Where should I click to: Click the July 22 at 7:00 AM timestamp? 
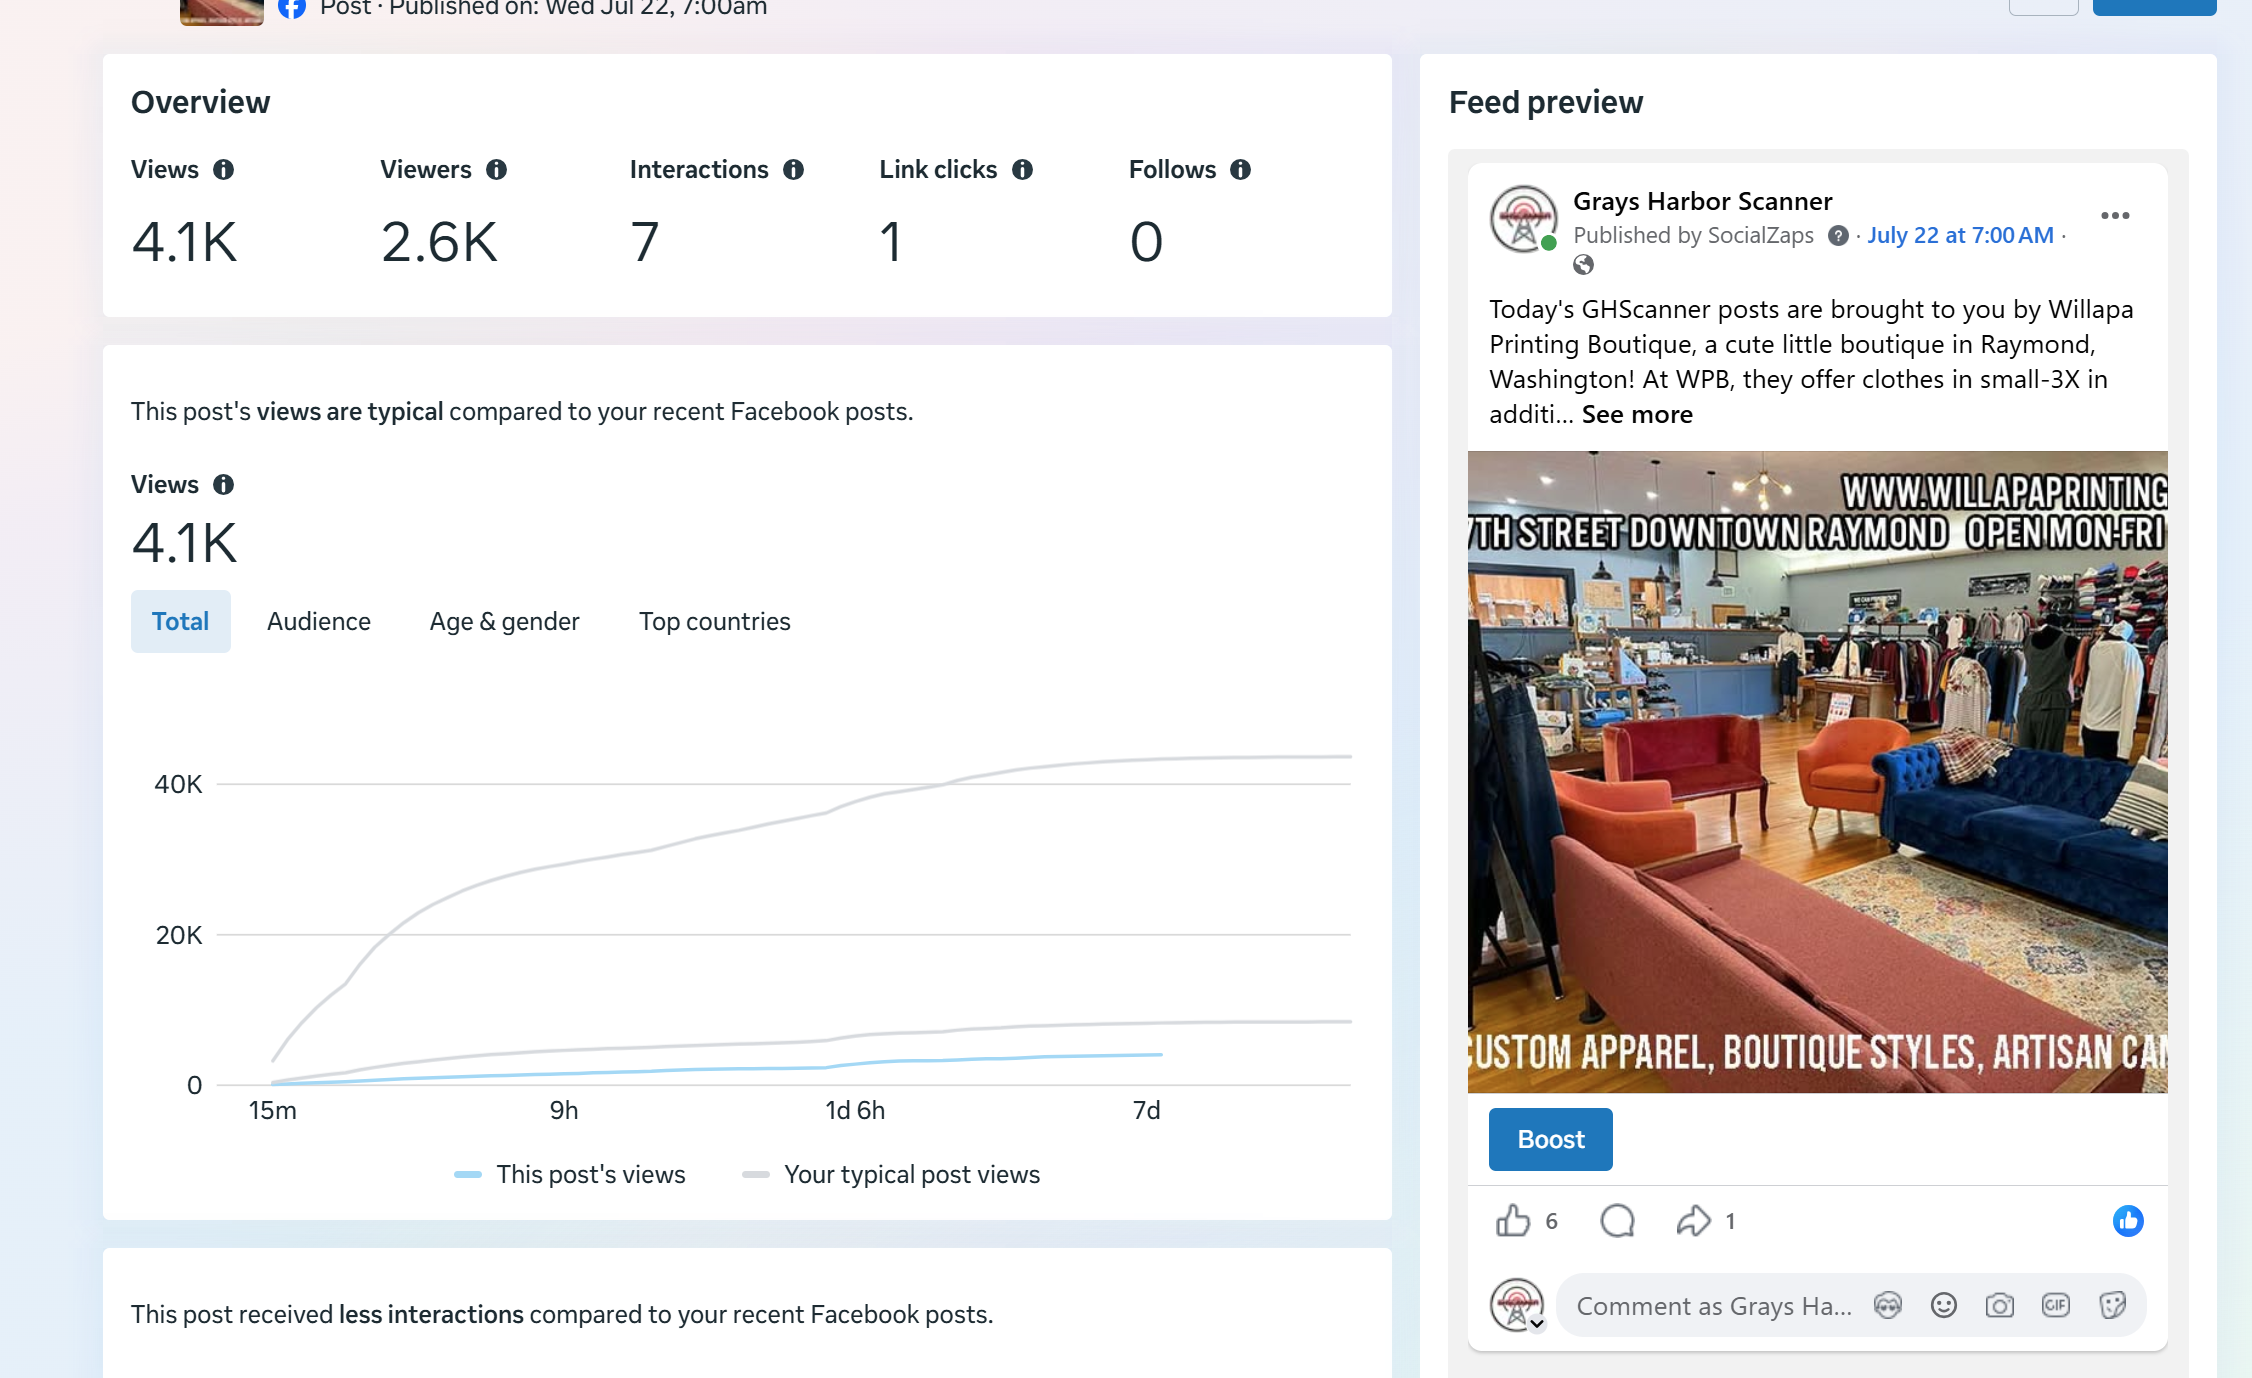1960,236
